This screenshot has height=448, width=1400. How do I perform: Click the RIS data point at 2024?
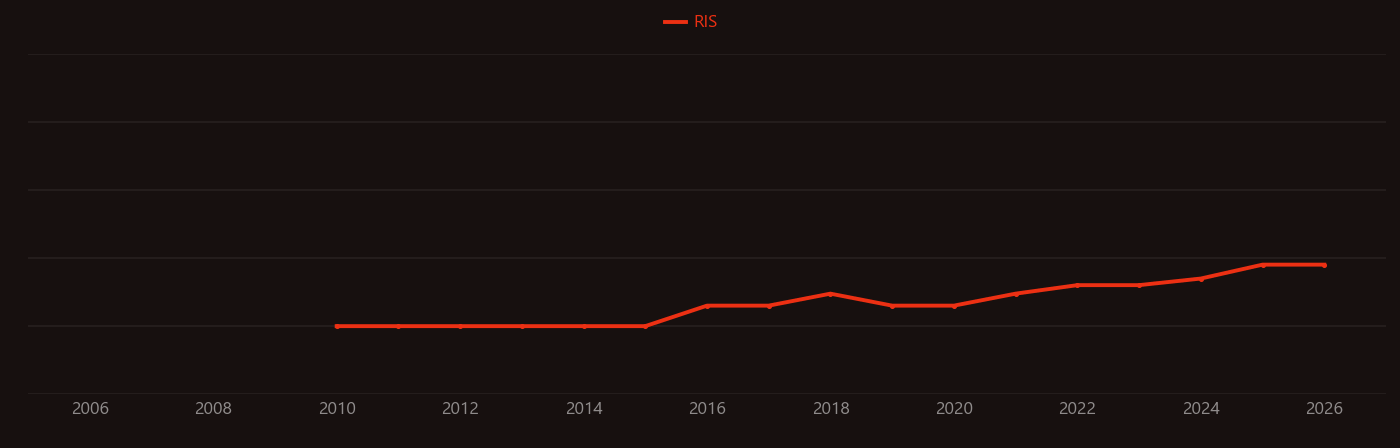(x=1201, y=279)
